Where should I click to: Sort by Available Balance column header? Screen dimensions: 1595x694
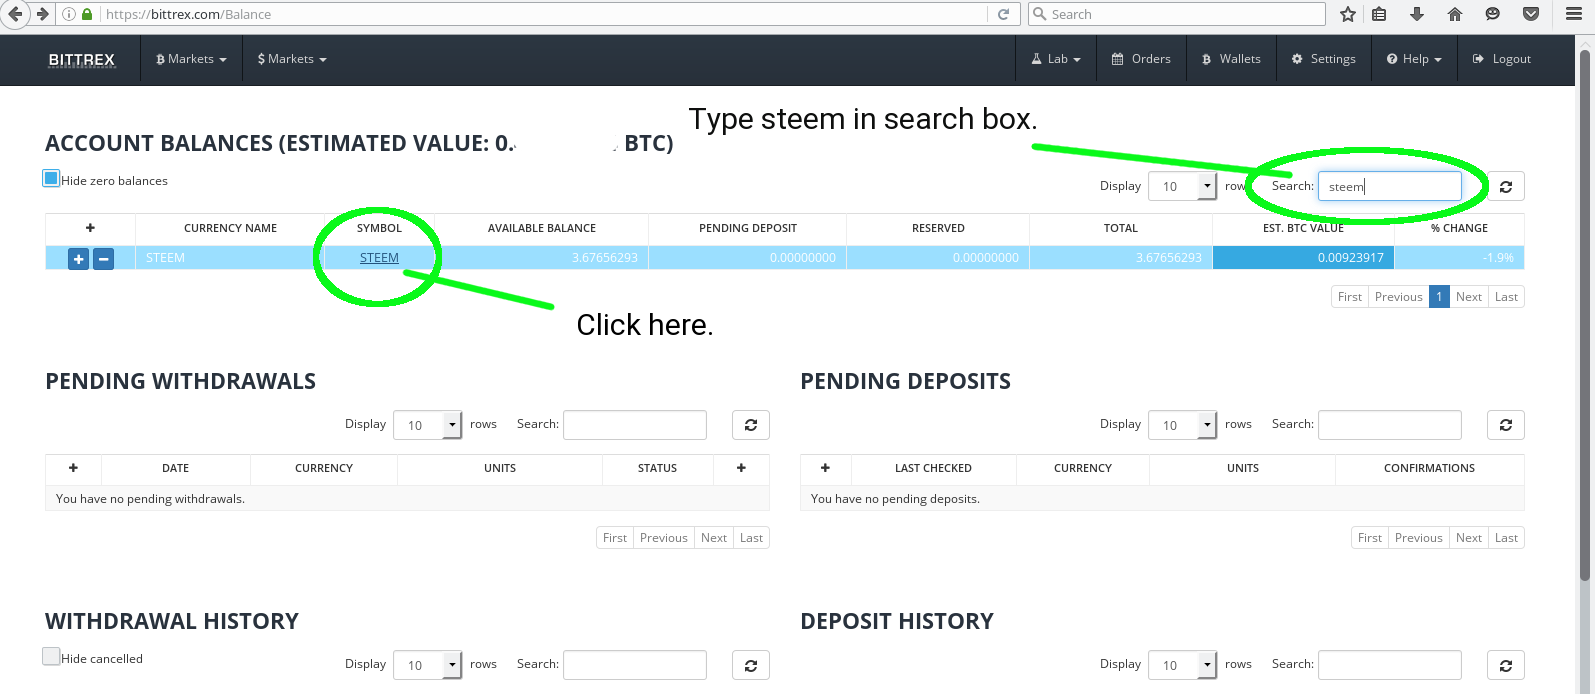(541, 228)
